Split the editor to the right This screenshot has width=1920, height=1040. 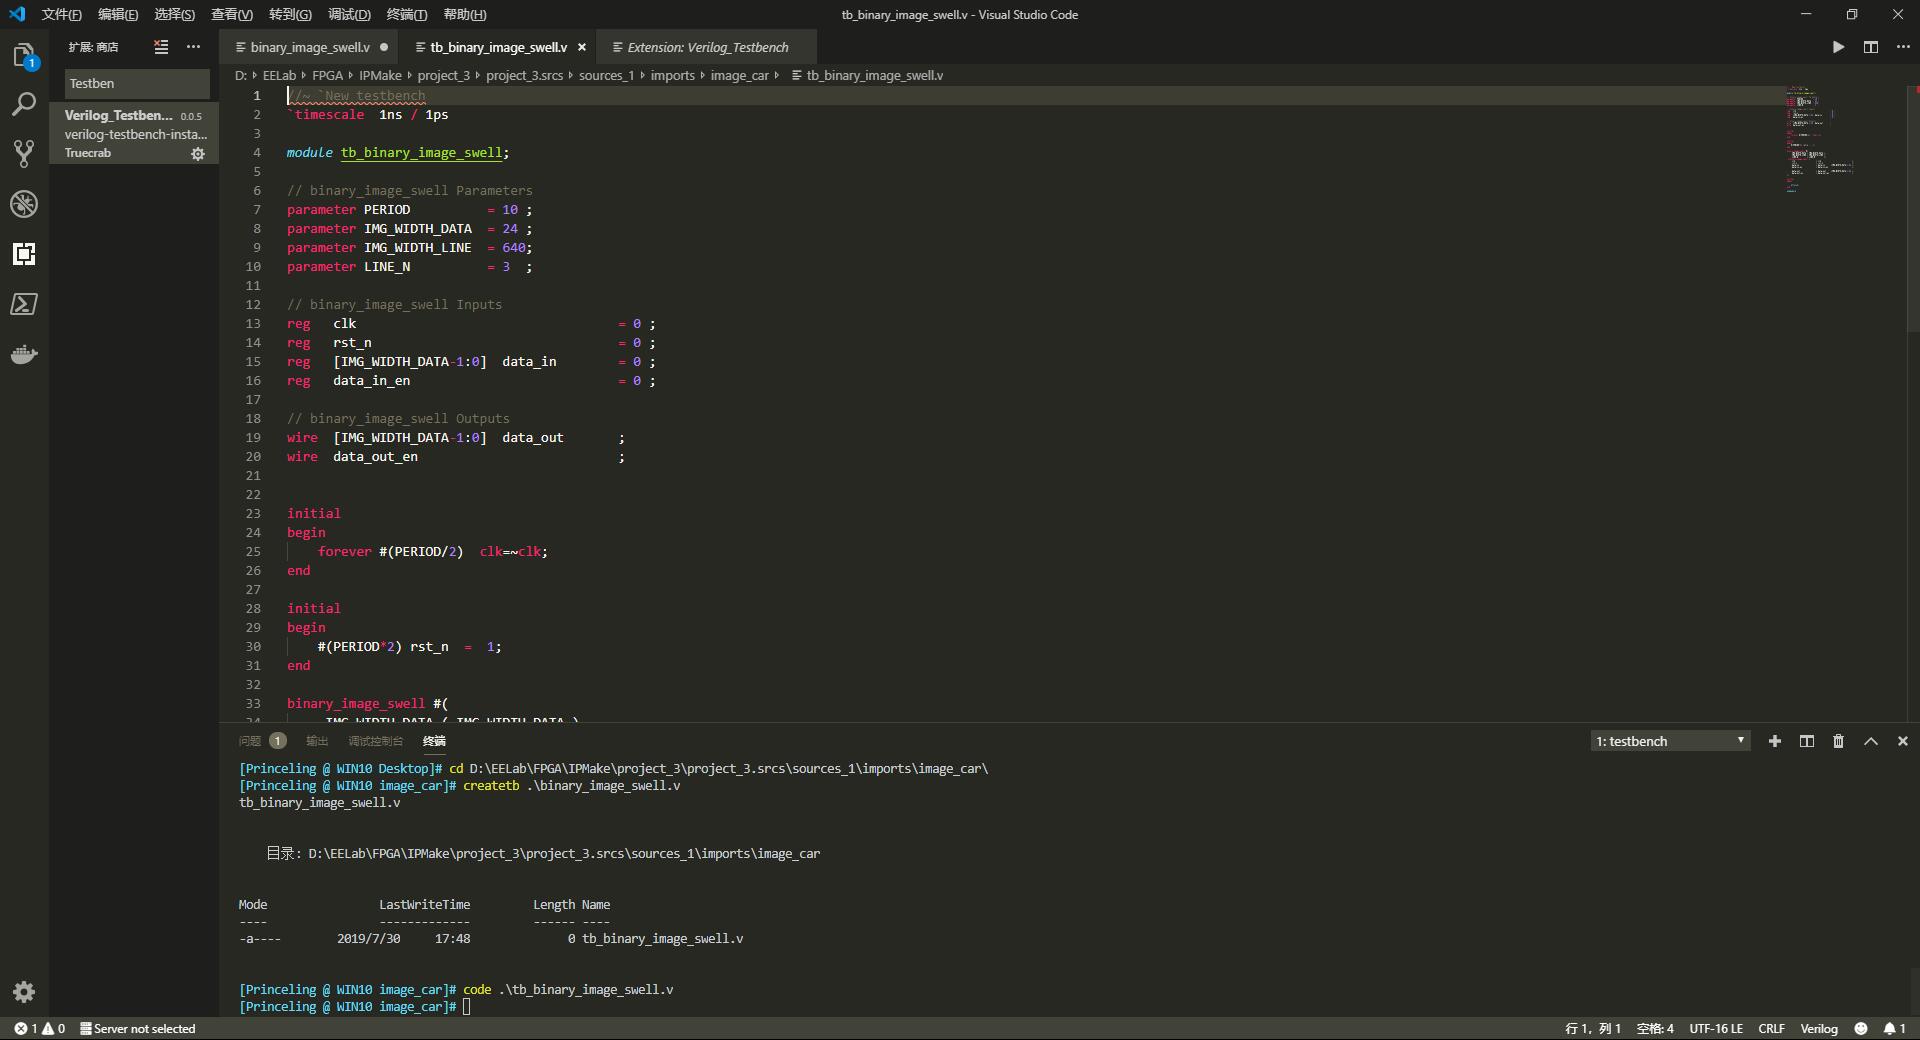[1871, 47]
